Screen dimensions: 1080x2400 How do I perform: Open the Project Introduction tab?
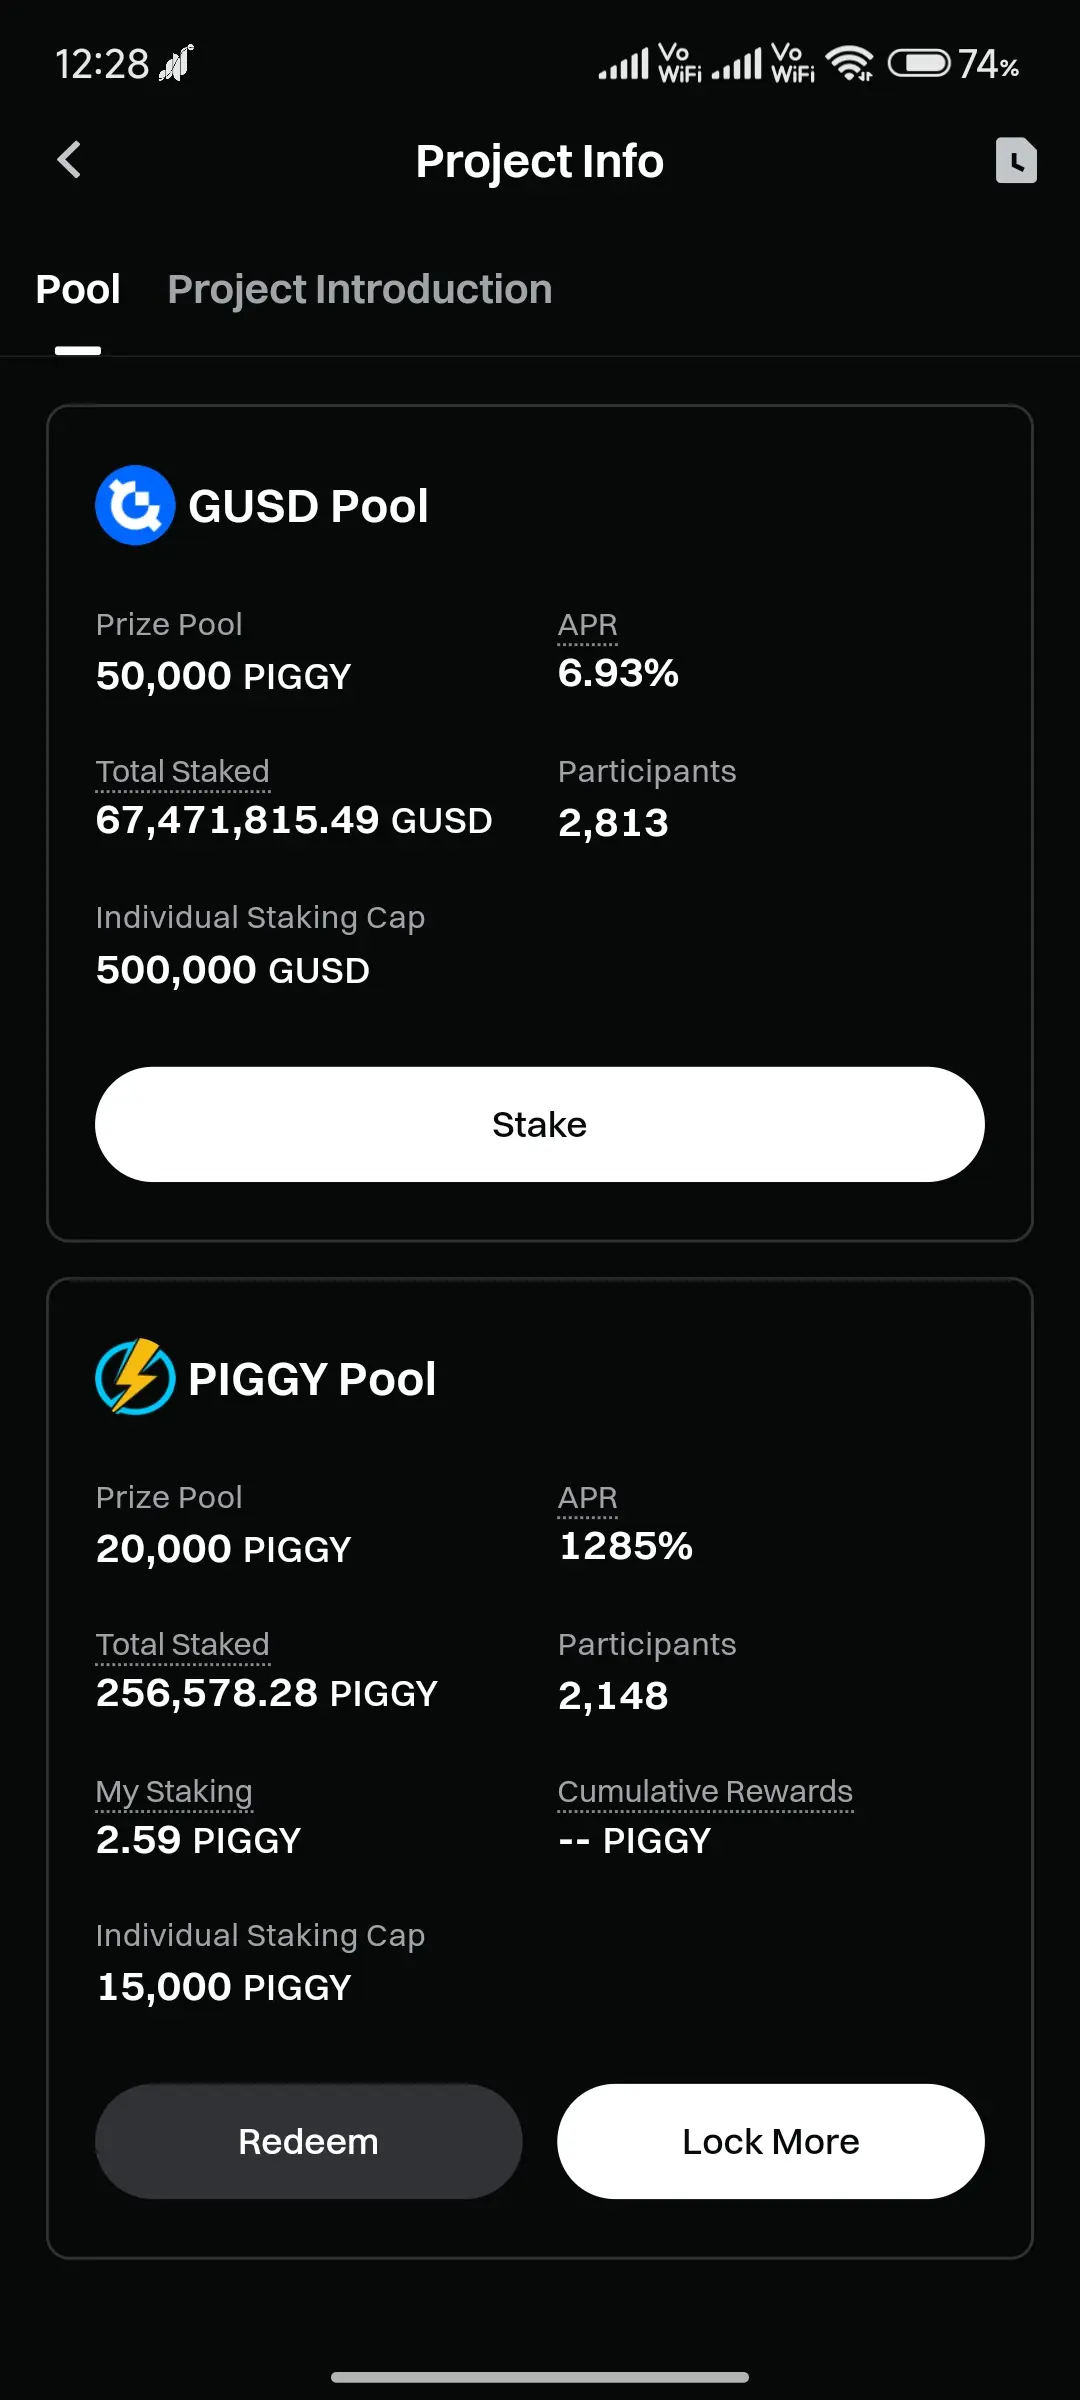(x=360, y=290)
